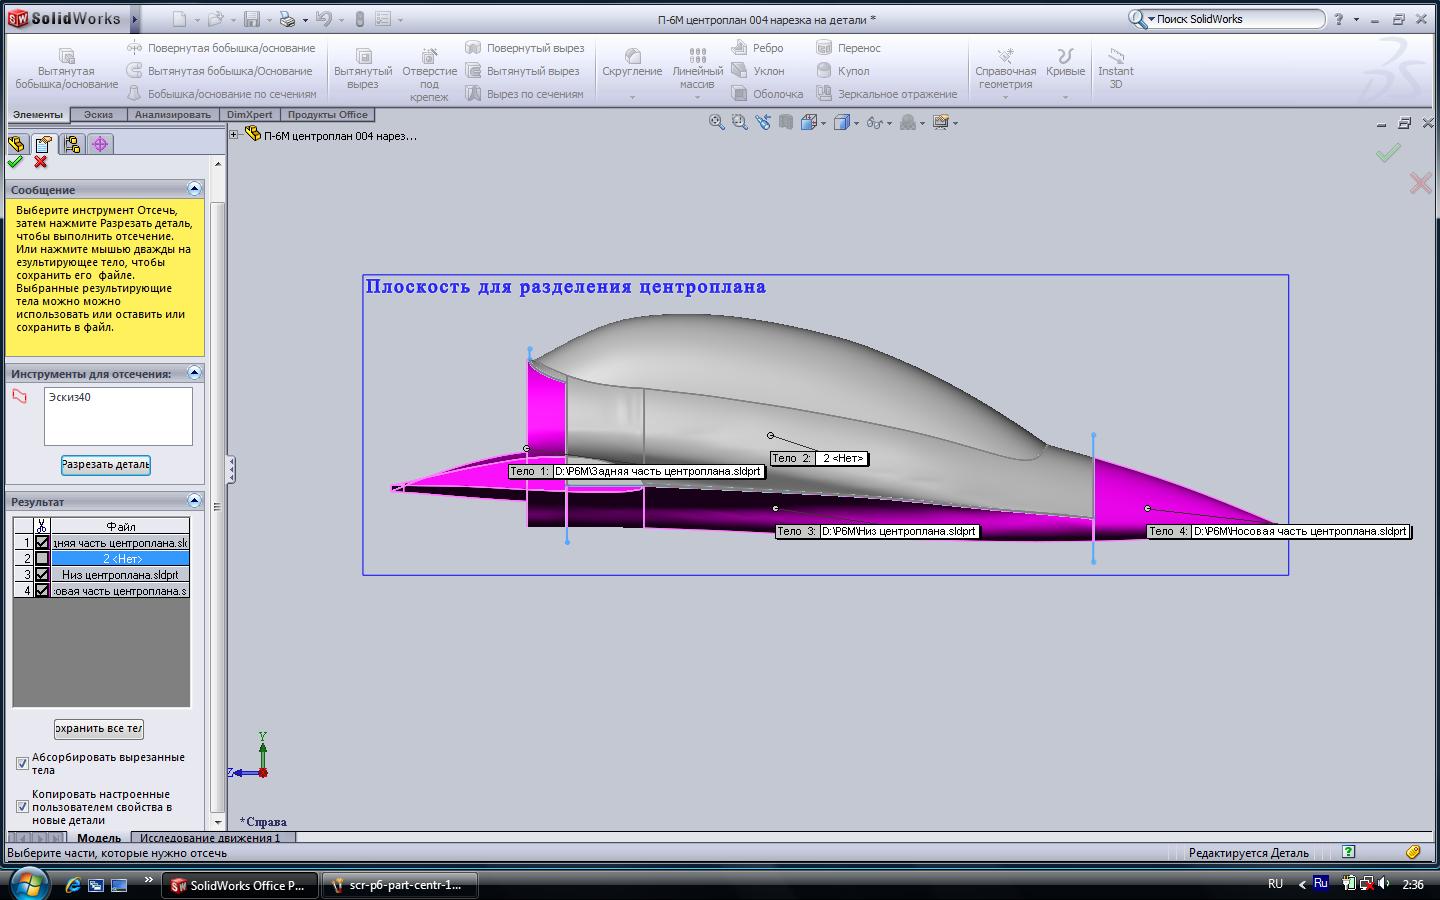This screenshot has width=1440, height=900.
Task: Open the Windows Start menu orb
Action: click(28, 884)
